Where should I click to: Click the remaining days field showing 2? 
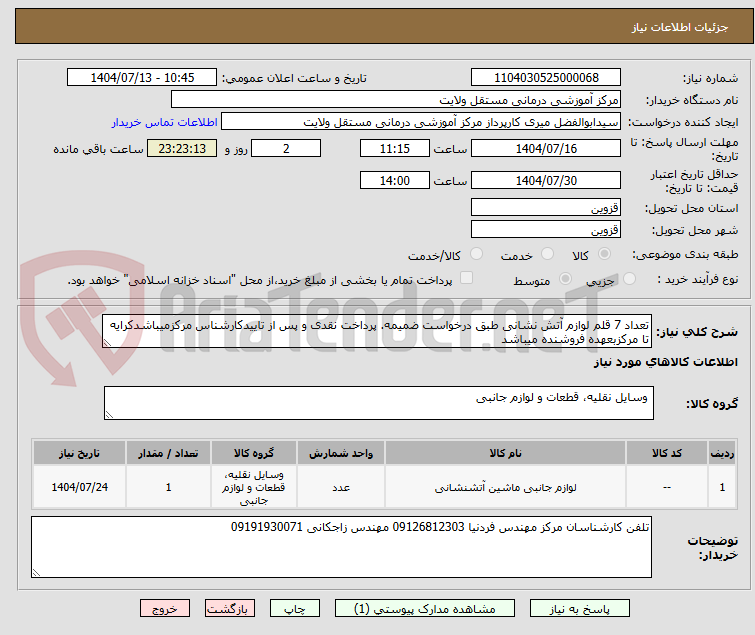pyautogui.click(x=286, y=148)
